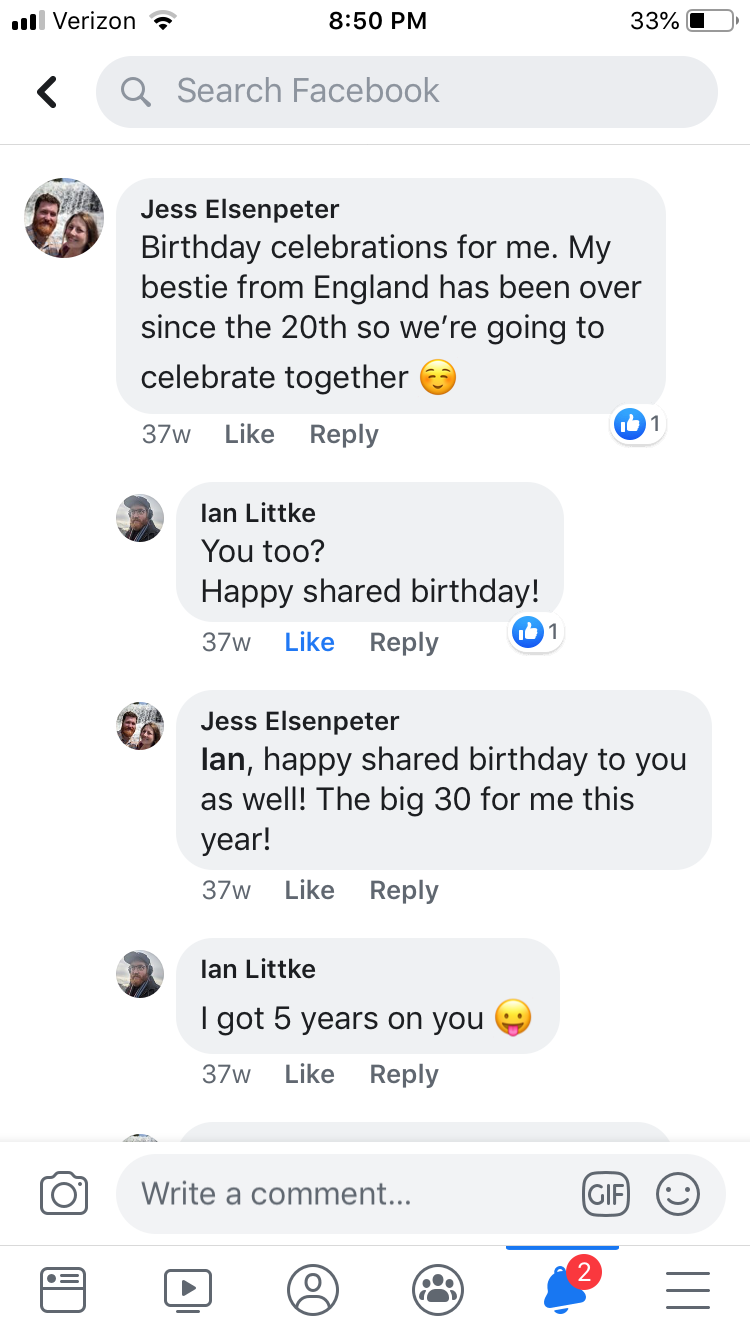Reply to Jess's "big 30" comment
The width and height of the screenshot is (750, 1334).
tap(404, 890)
